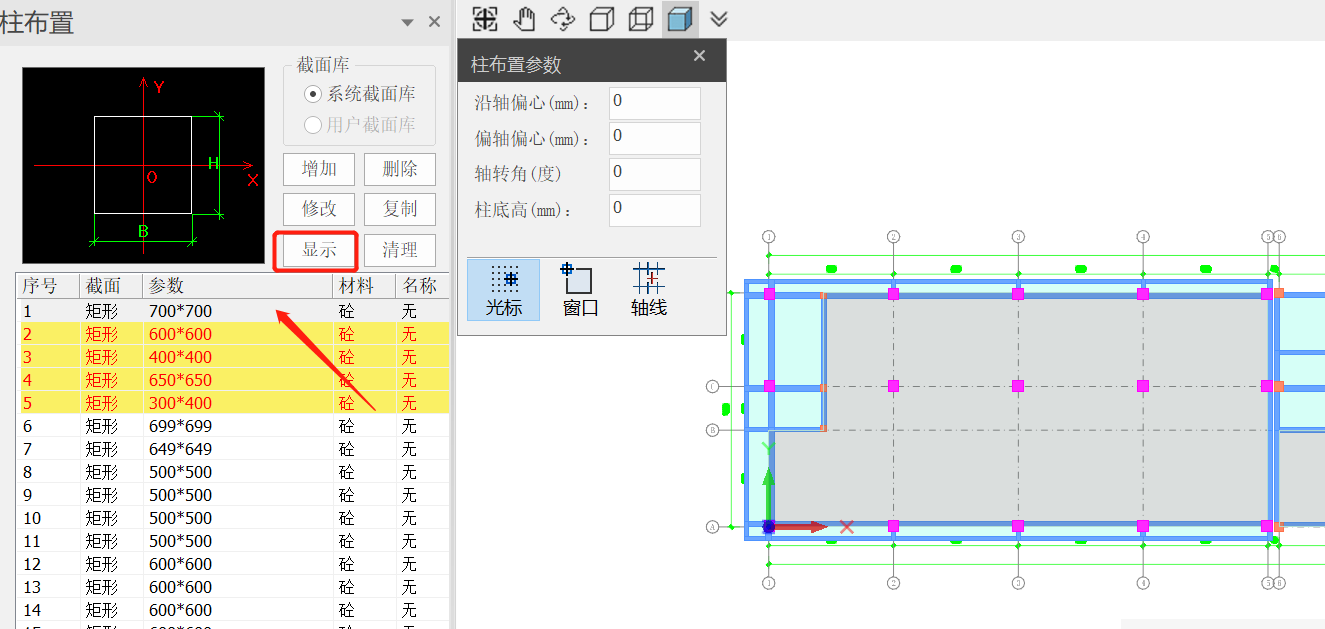Click the 增加 button
This screenshot has height=629, width=1325.
coord(319,169)
